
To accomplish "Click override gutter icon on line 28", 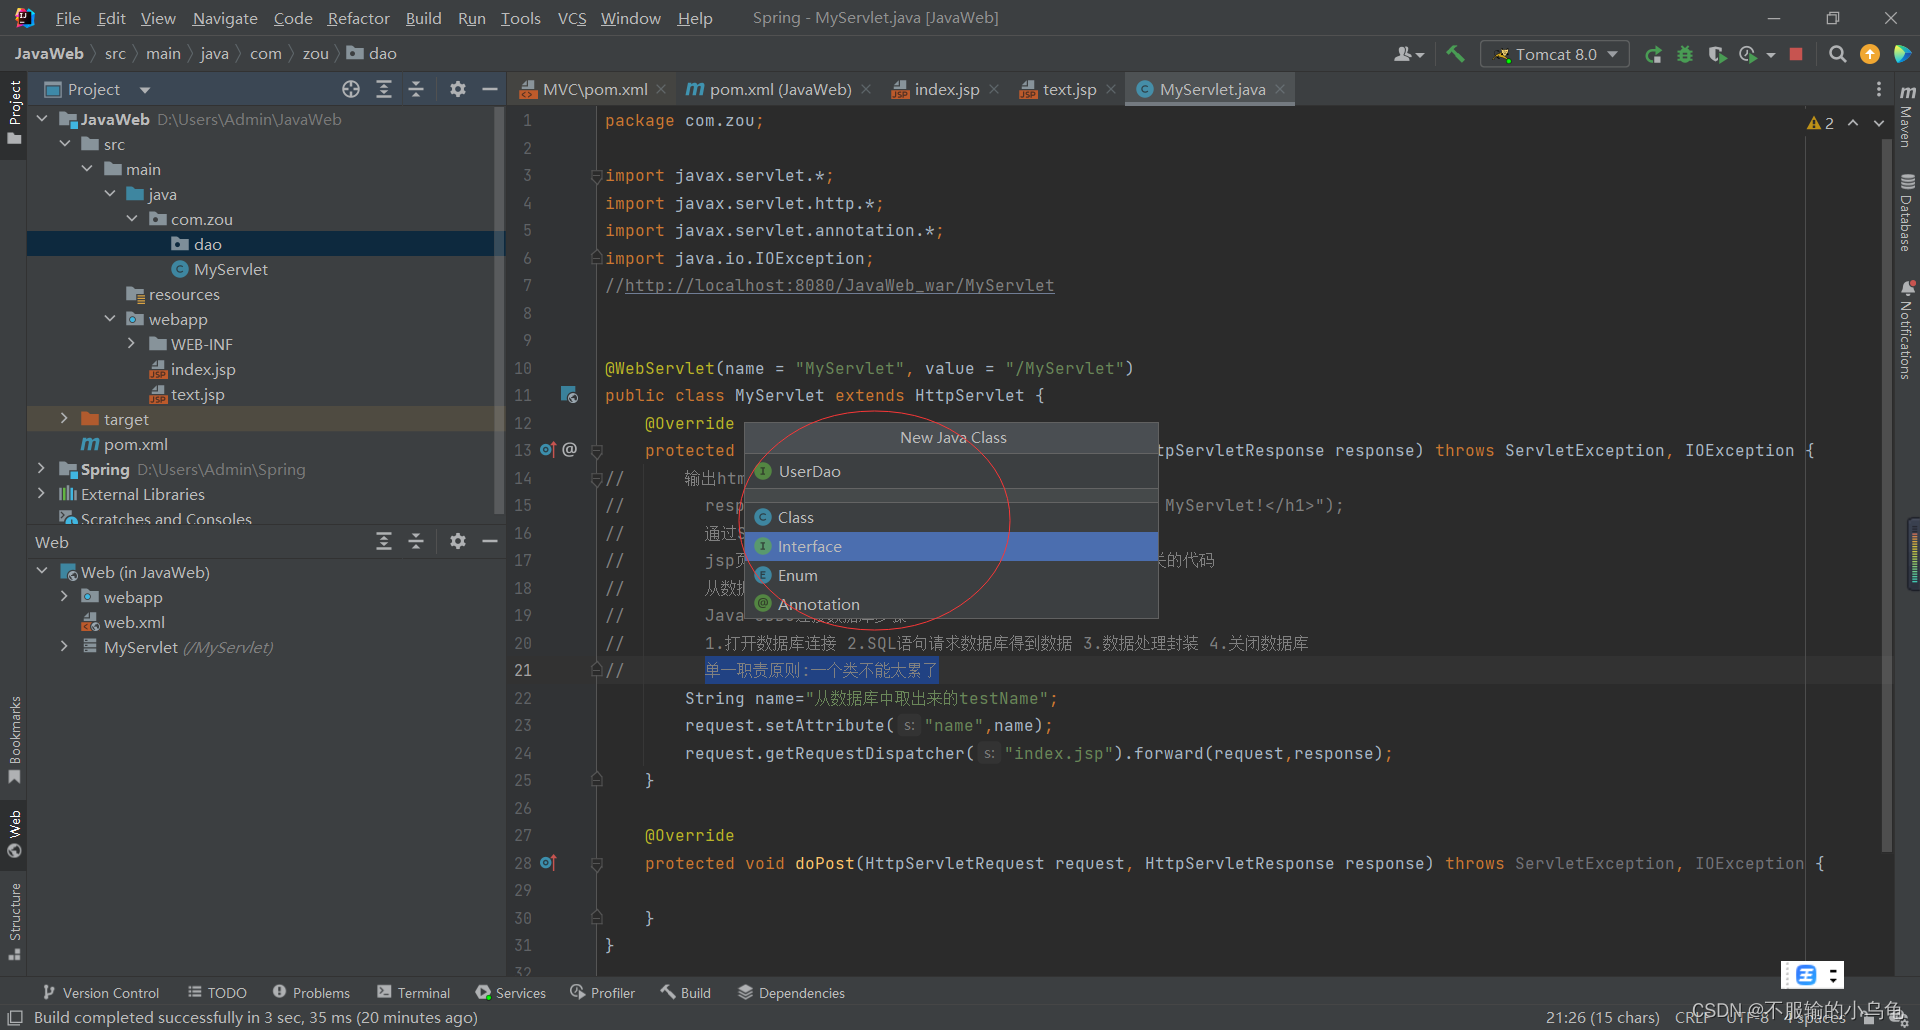I will tap(548, 862).
